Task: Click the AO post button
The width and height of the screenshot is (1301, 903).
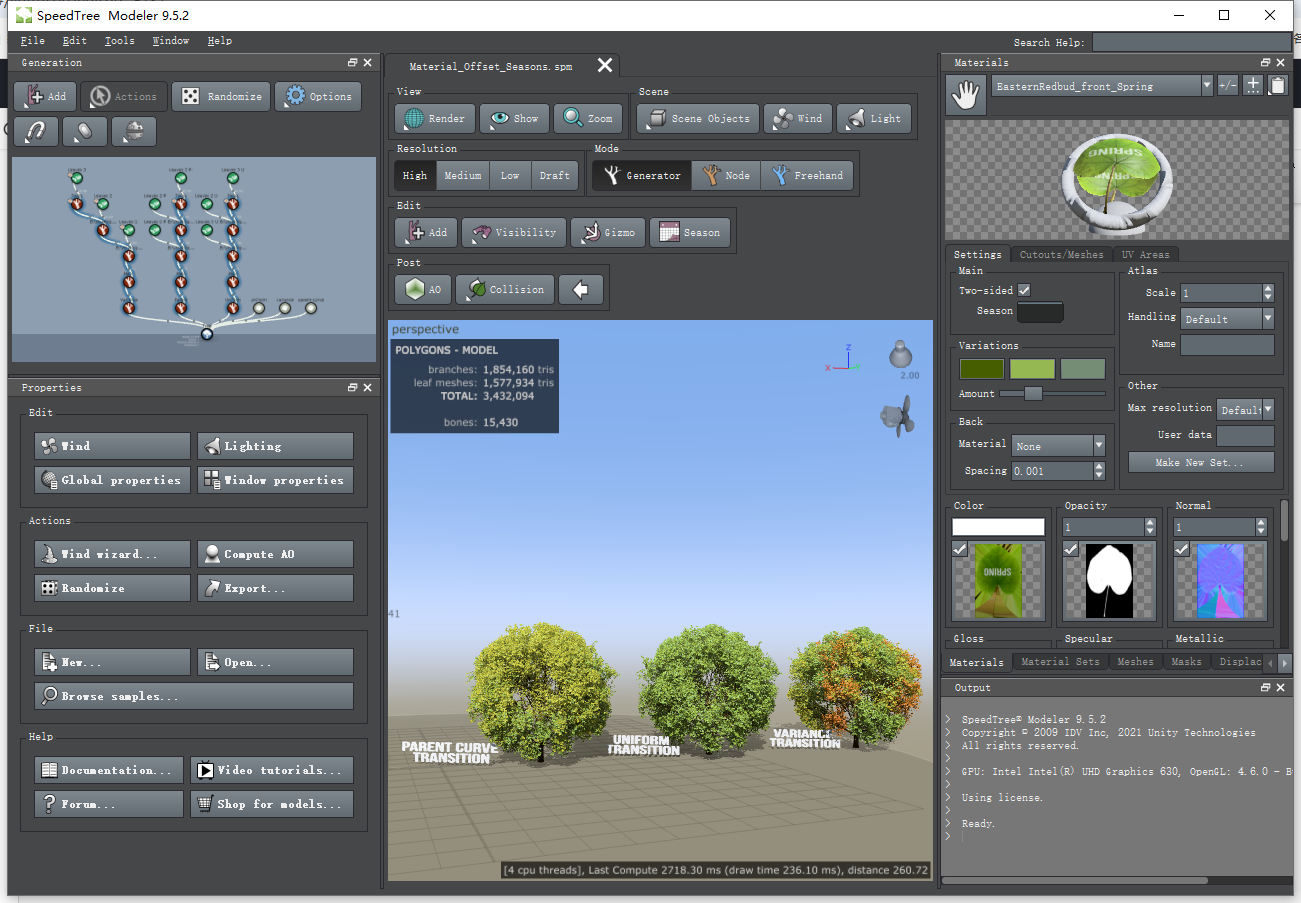Action: [424, 289]
